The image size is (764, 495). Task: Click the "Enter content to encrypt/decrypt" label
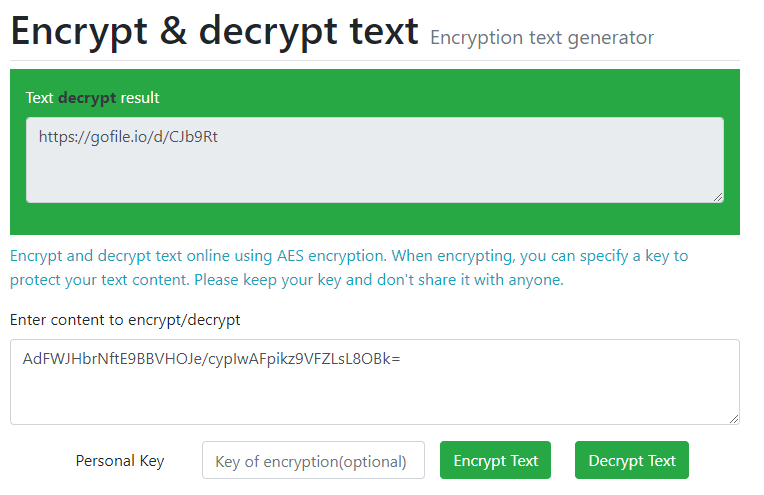coord(125,320)
